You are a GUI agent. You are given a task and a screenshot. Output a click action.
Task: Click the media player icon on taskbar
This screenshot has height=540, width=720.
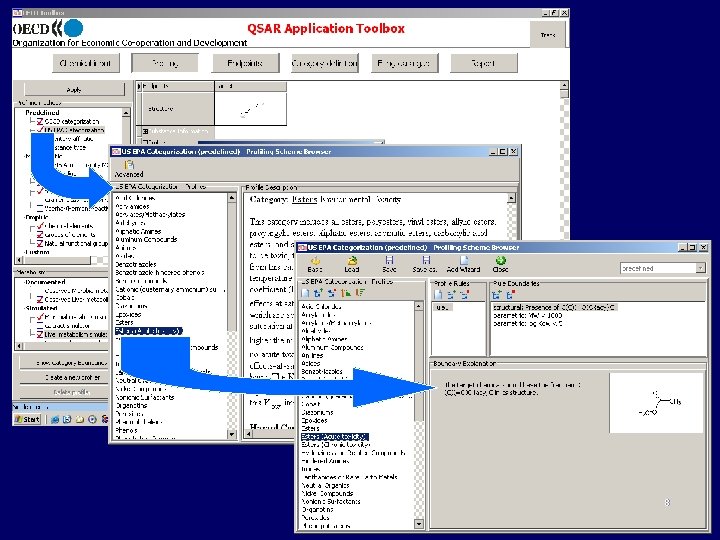92,419
